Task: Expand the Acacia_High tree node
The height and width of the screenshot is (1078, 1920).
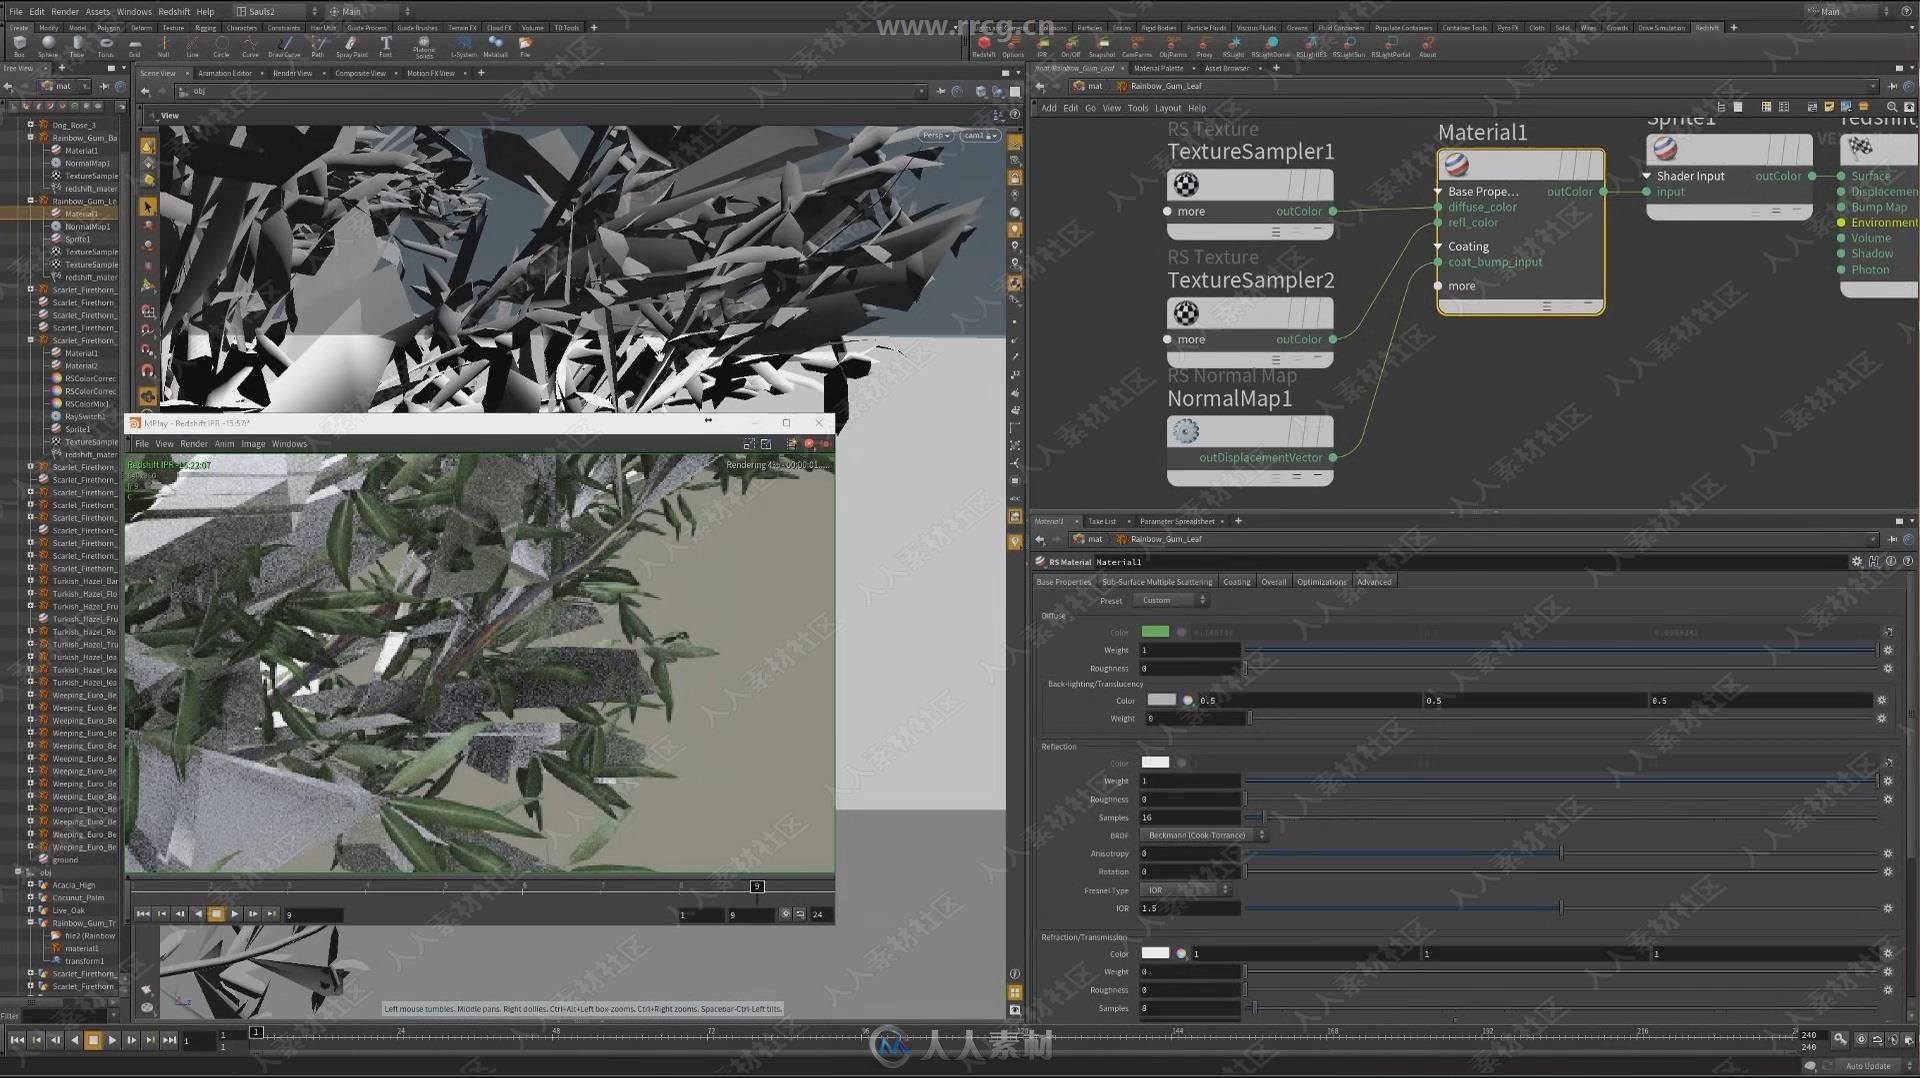Action: [x=30, y=885]
